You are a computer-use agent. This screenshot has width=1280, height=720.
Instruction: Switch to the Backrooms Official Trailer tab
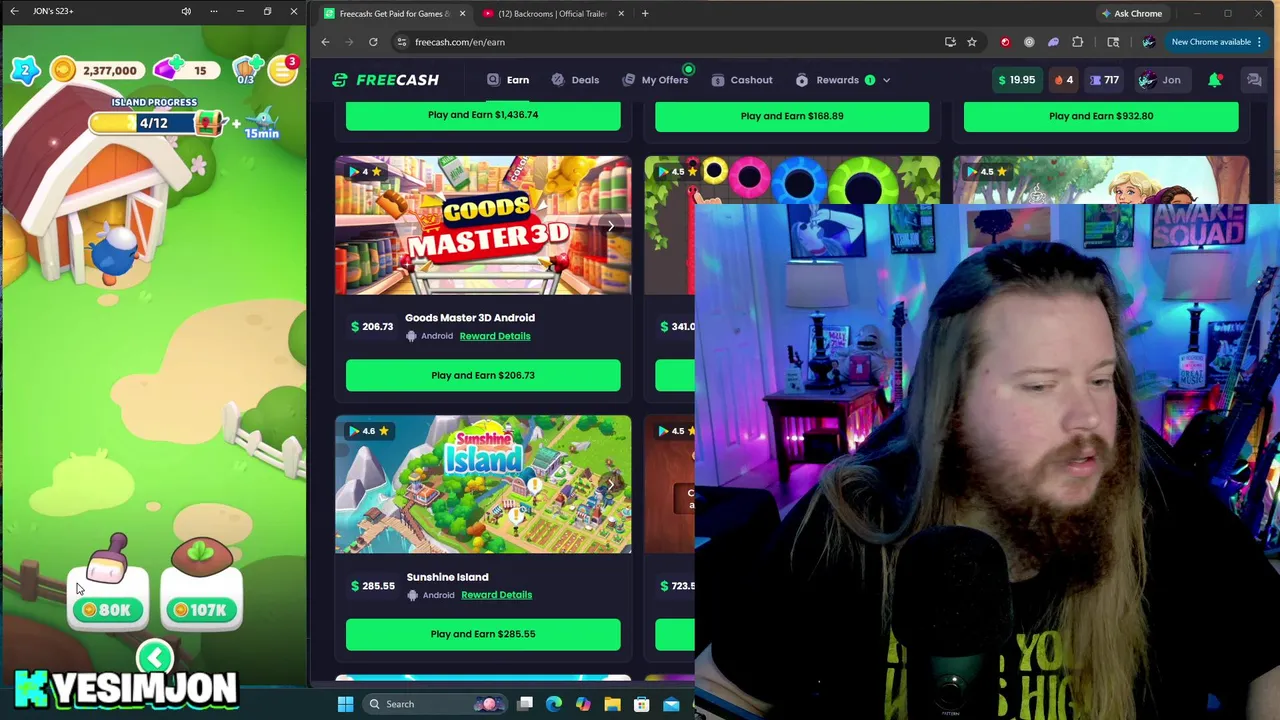tap(550, 14)
